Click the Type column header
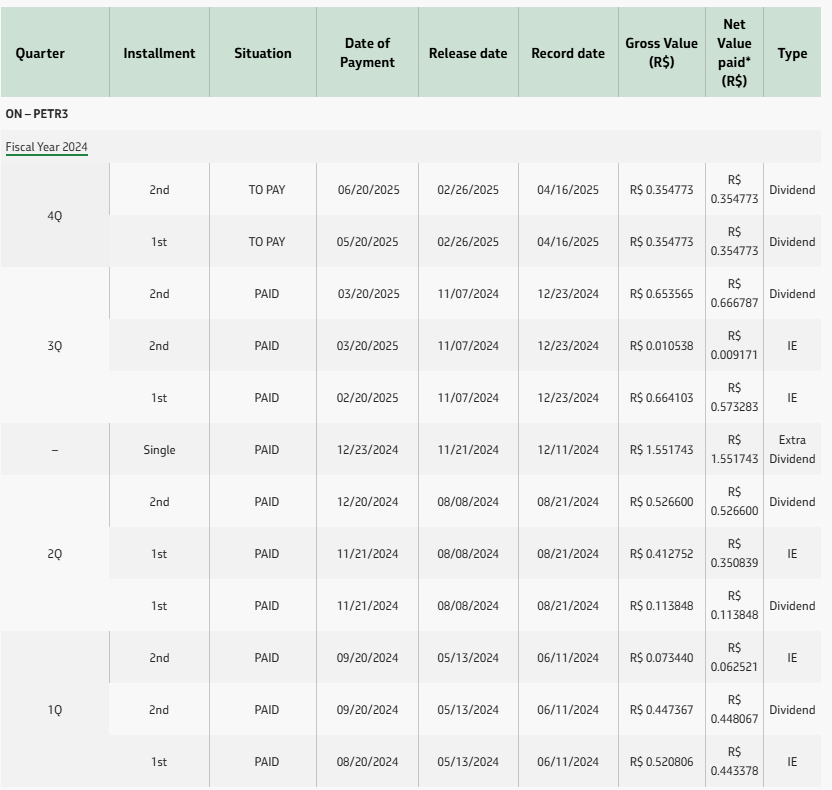This screenshot has height=790, width=832. coord(792,54)
